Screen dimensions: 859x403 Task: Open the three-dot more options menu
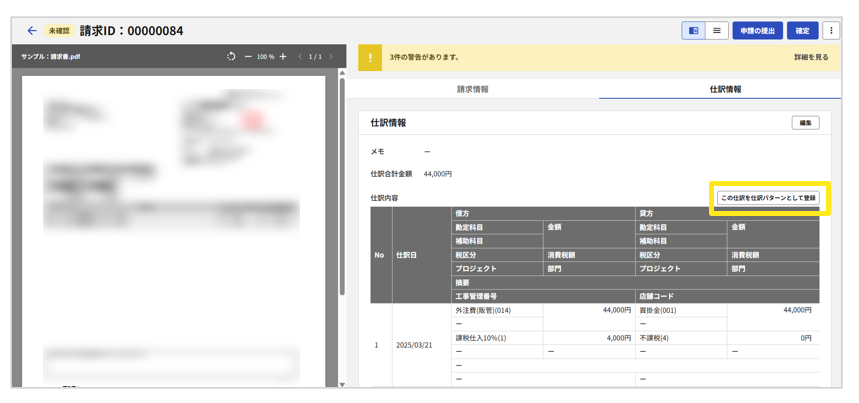(x=831, y=31)
